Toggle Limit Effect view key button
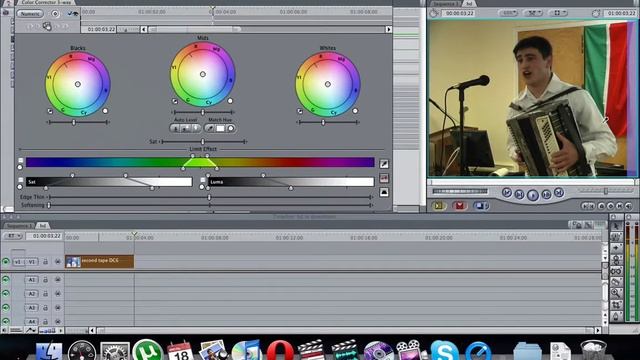This screenshot has width=640, height=360. 384,178
